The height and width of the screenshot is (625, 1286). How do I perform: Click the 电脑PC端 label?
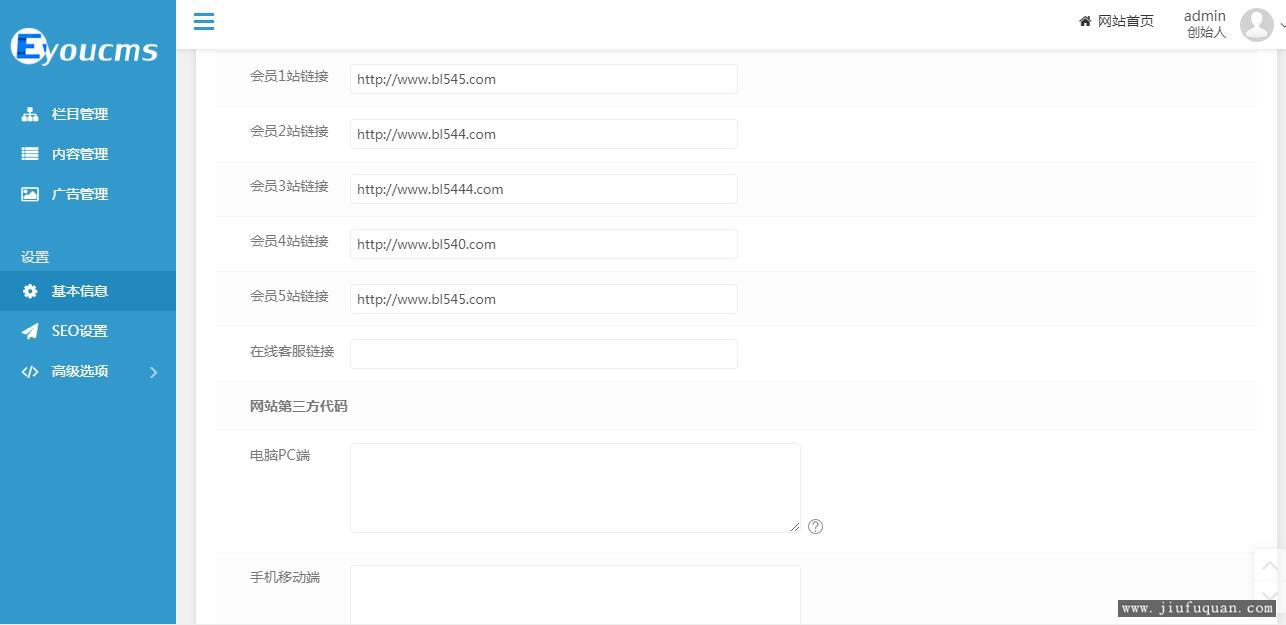(280, 455)
